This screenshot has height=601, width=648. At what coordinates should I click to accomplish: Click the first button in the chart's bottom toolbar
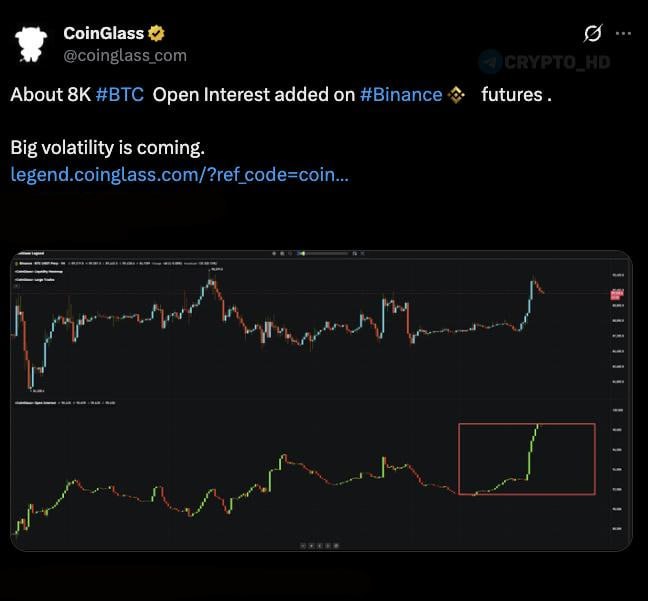[x=302, y=545]
